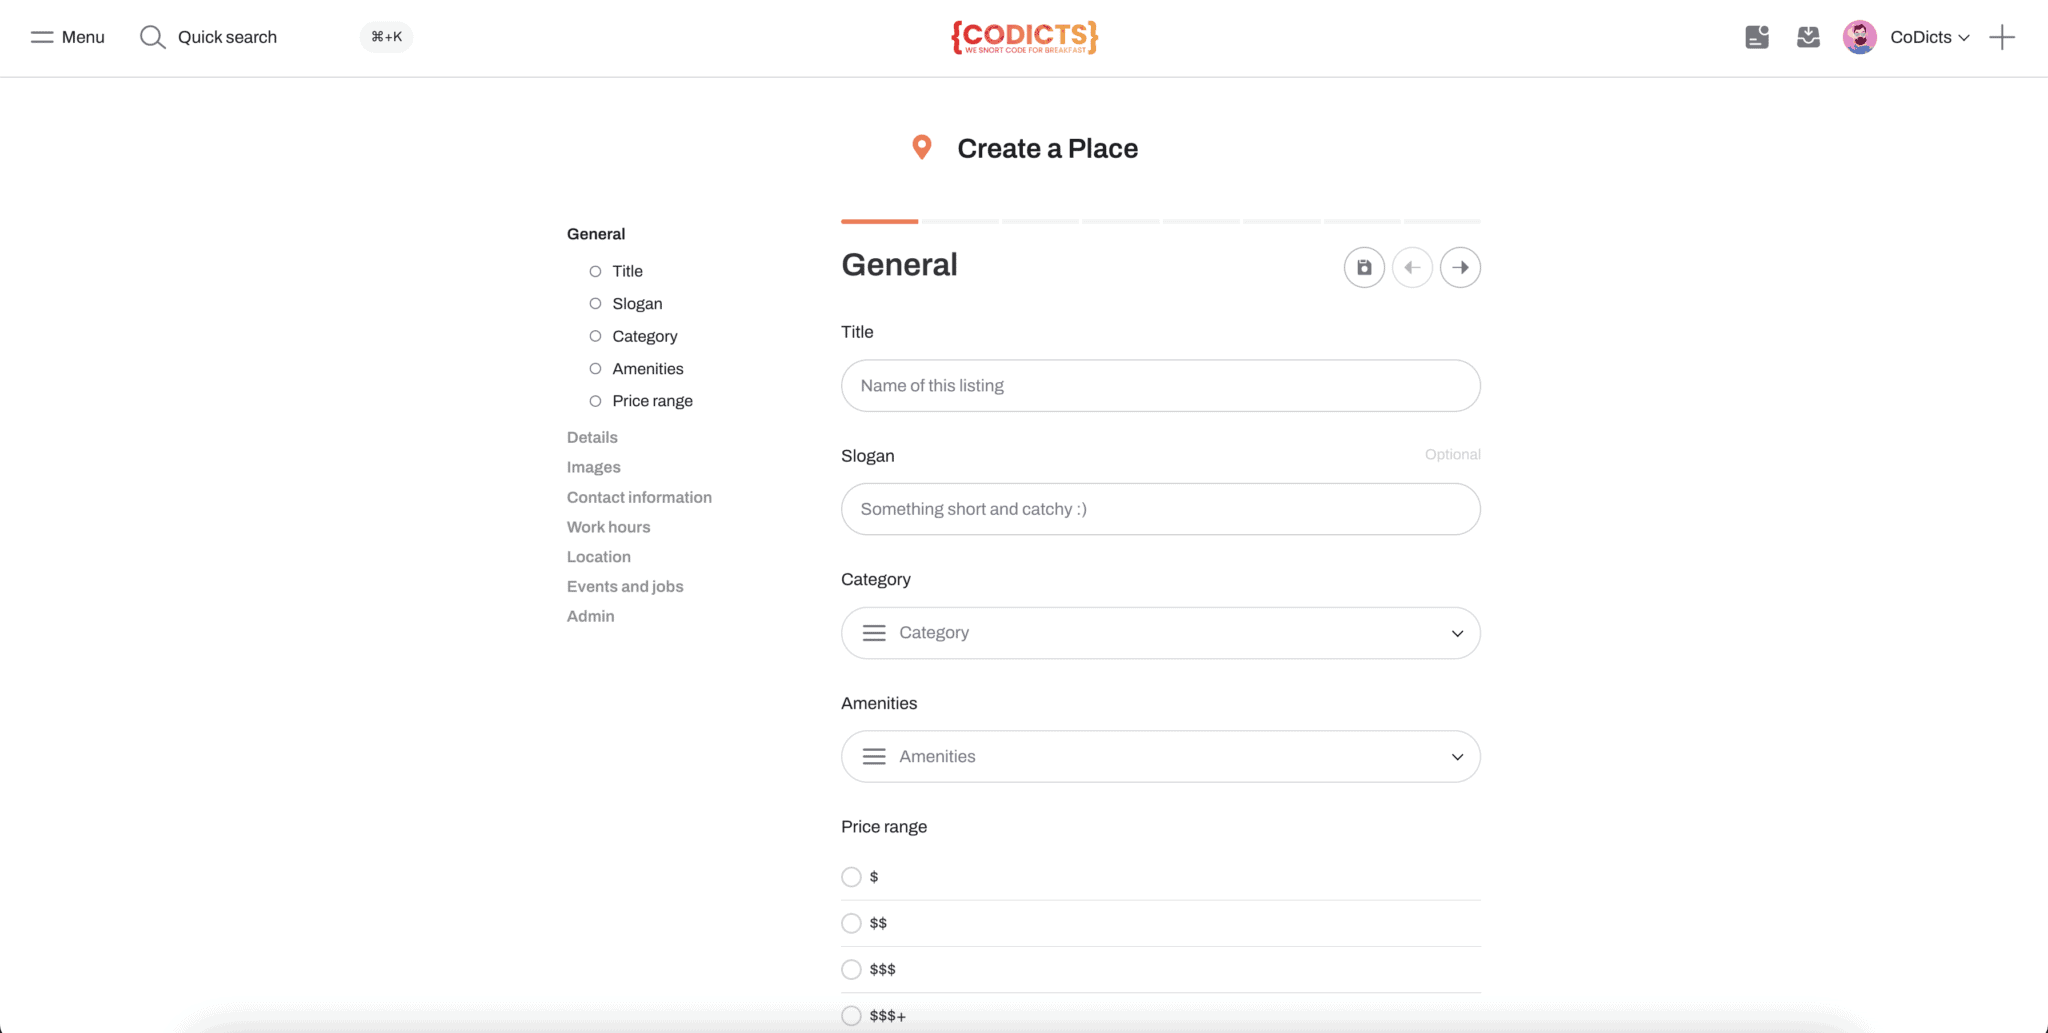2048x1033 pixels.
Task: Expand the Amenities dropdown
Action: (1159, 756)
